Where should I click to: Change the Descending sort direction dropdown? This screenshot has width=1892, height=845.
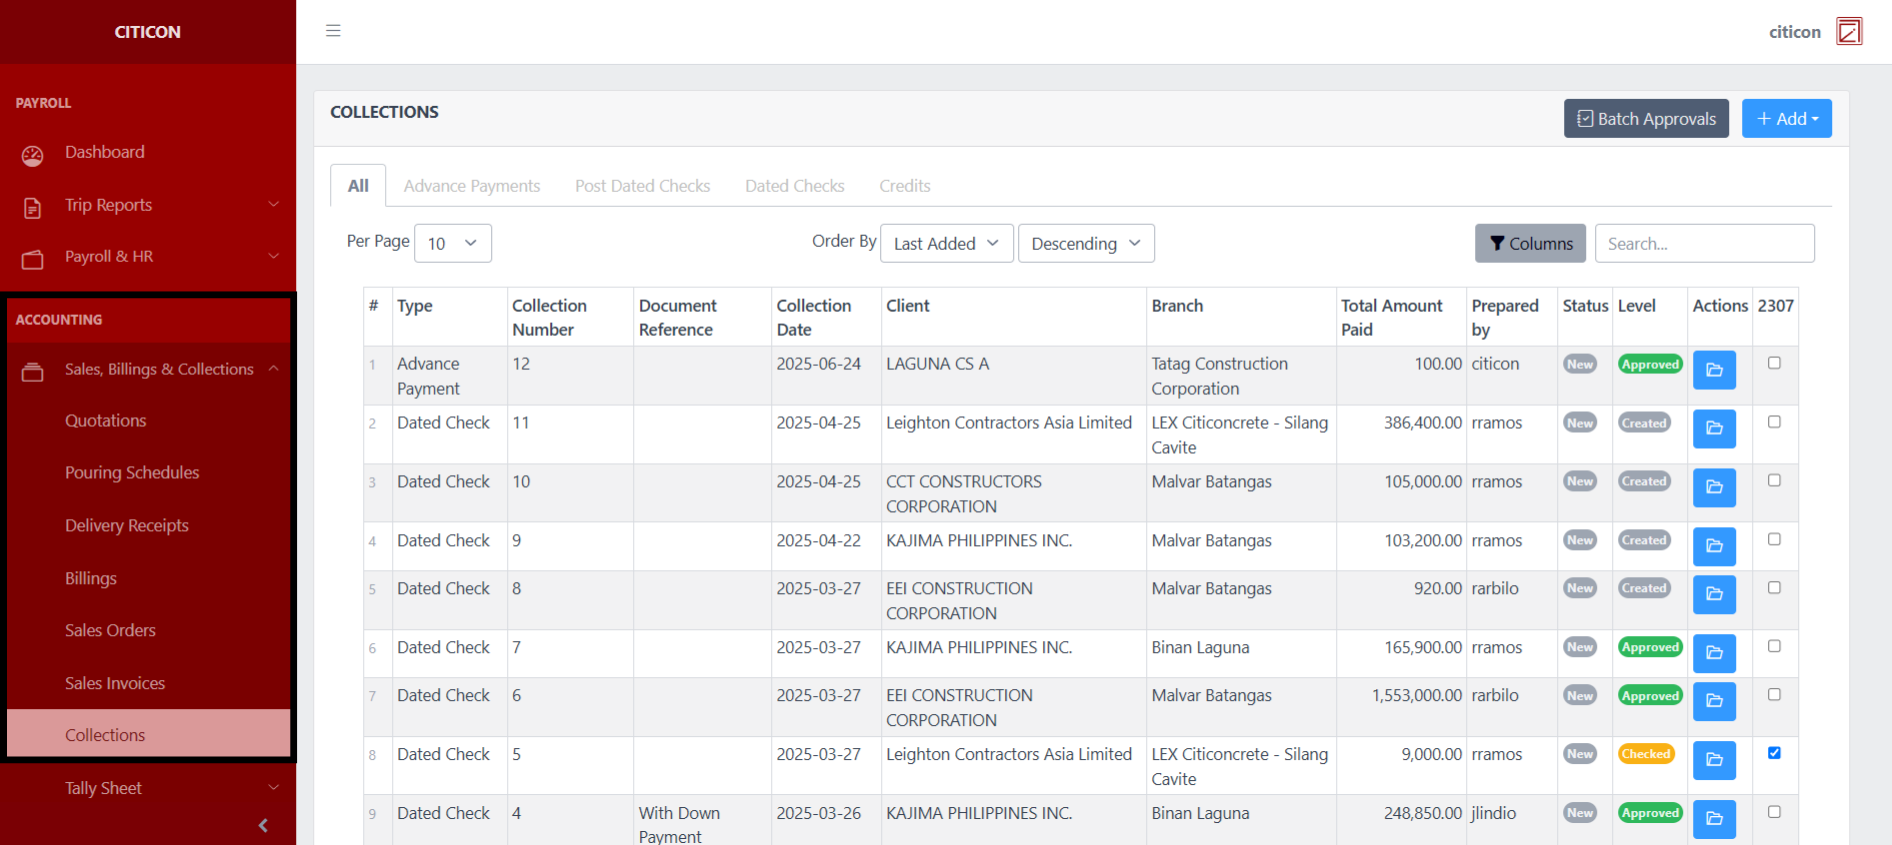click(x=1085, y=243)
